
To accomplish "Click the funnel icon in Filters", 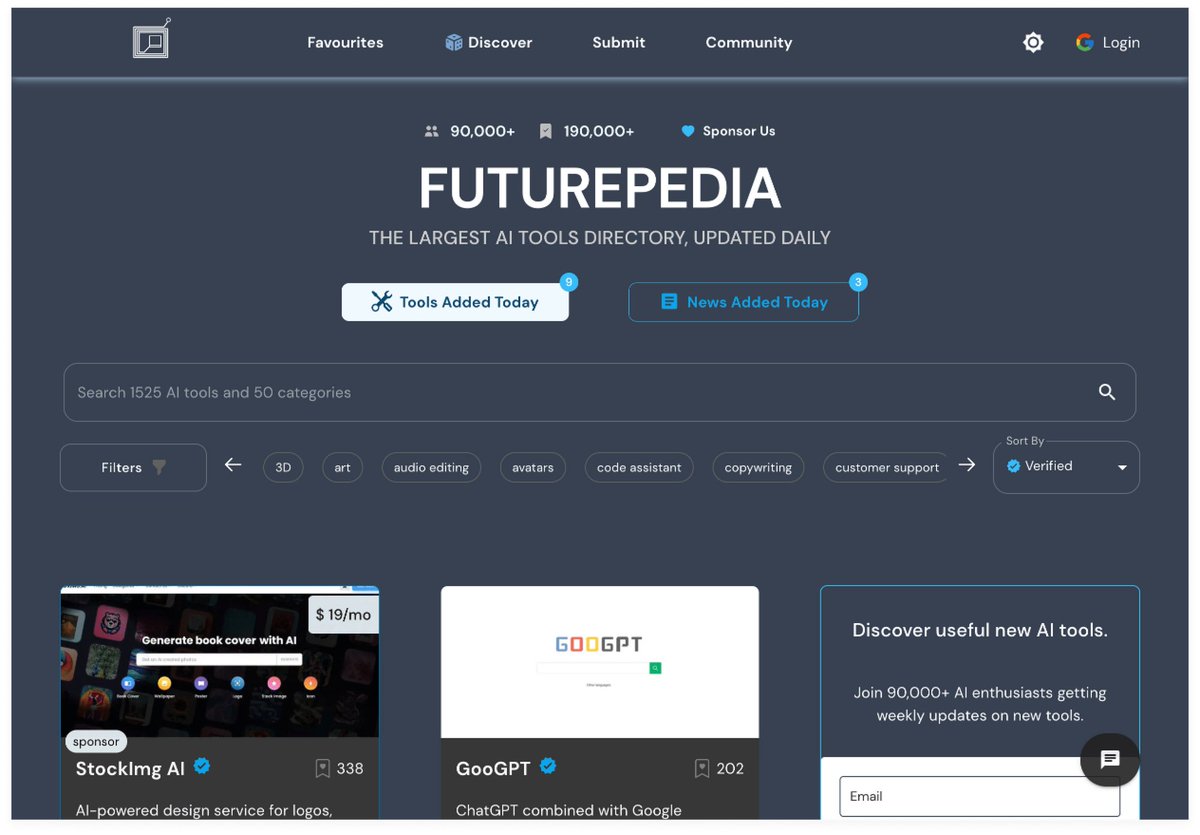I will pyautogui.click(x=159, y=468).
